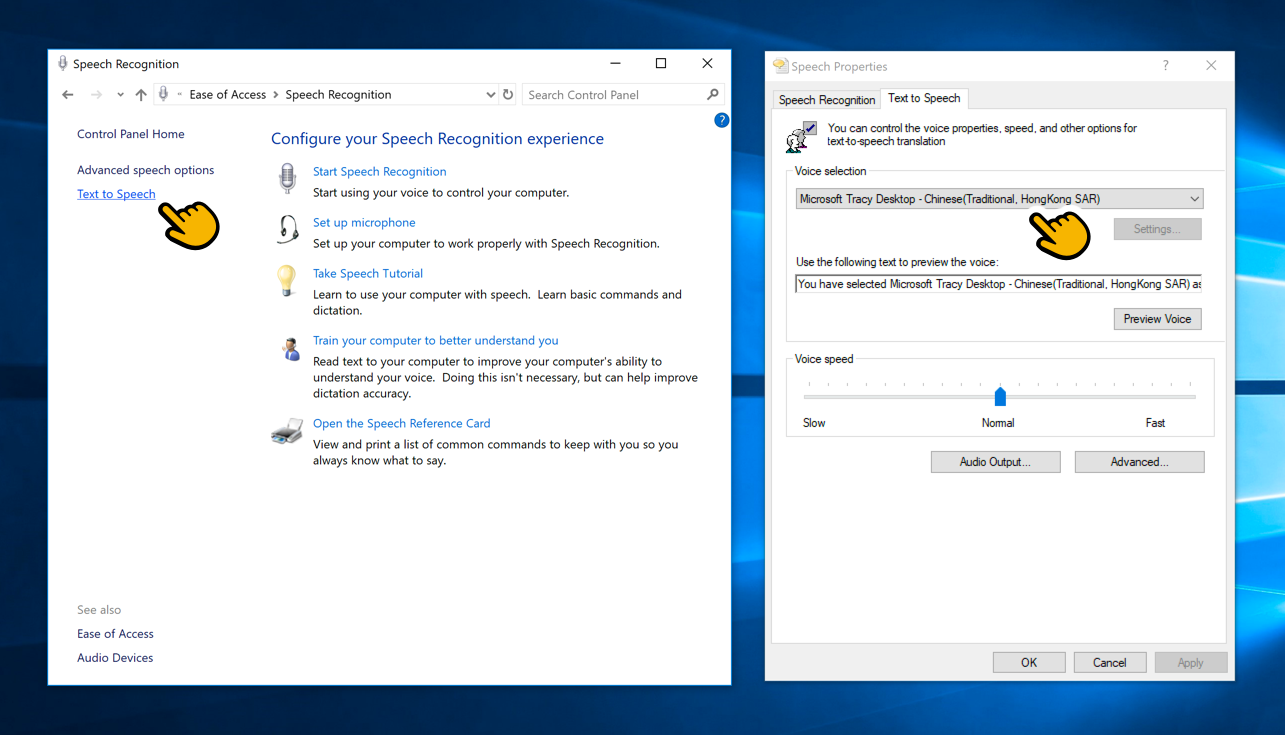The image size is (1285, 735).
Task: Refresh the Speech Recognition control panel page
Action: (x=508, y=95)
